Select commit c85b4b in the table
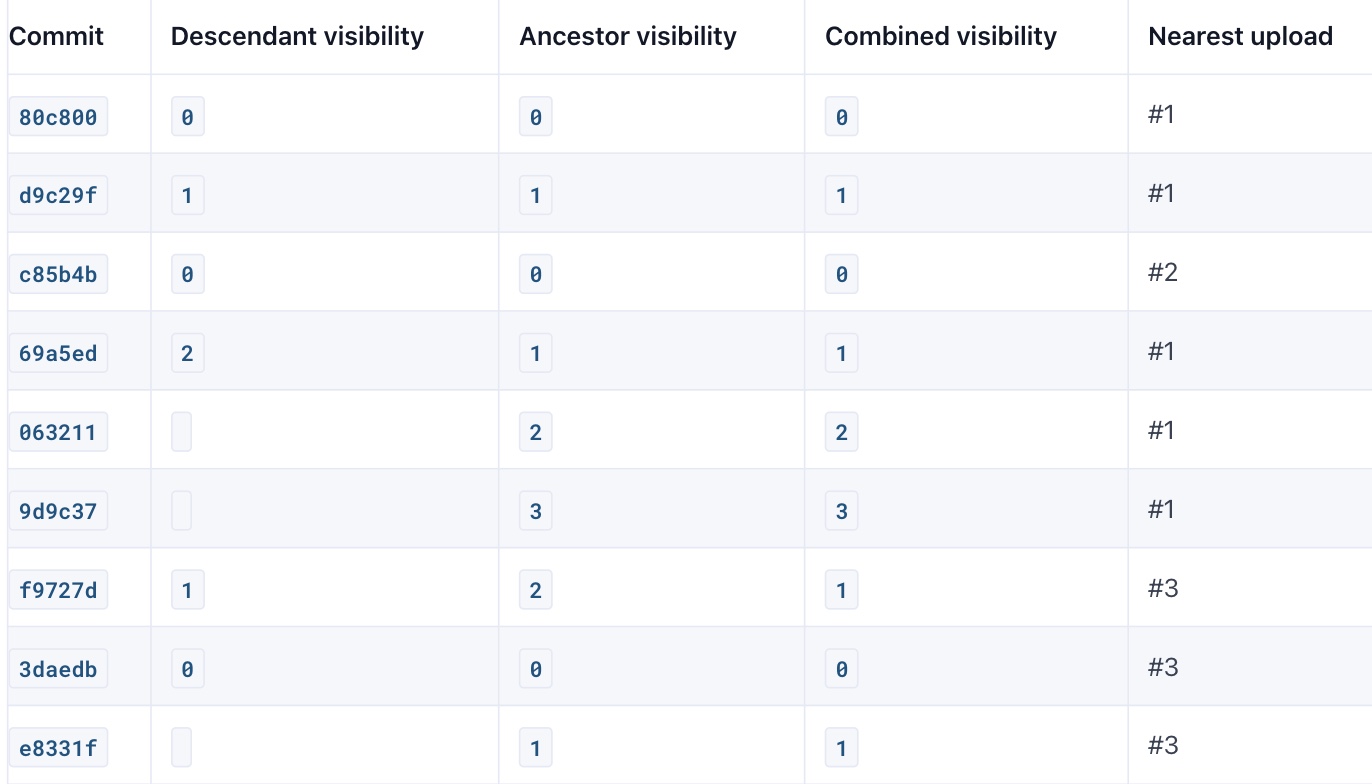The image size is (1372, 784). tap(58, 274)
